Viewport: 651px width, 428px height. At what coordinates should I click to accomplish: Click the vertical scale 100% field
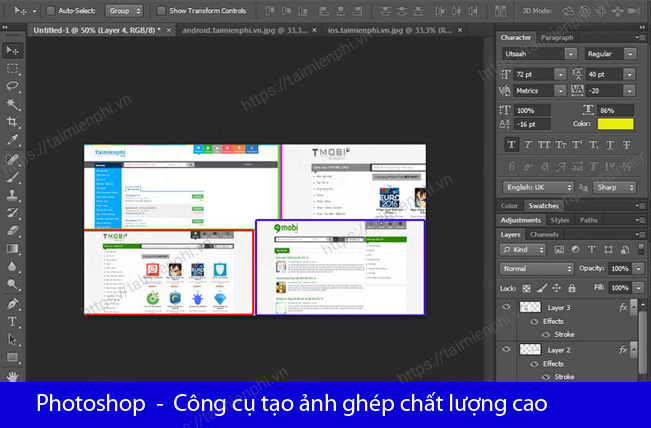coord(533,111)
